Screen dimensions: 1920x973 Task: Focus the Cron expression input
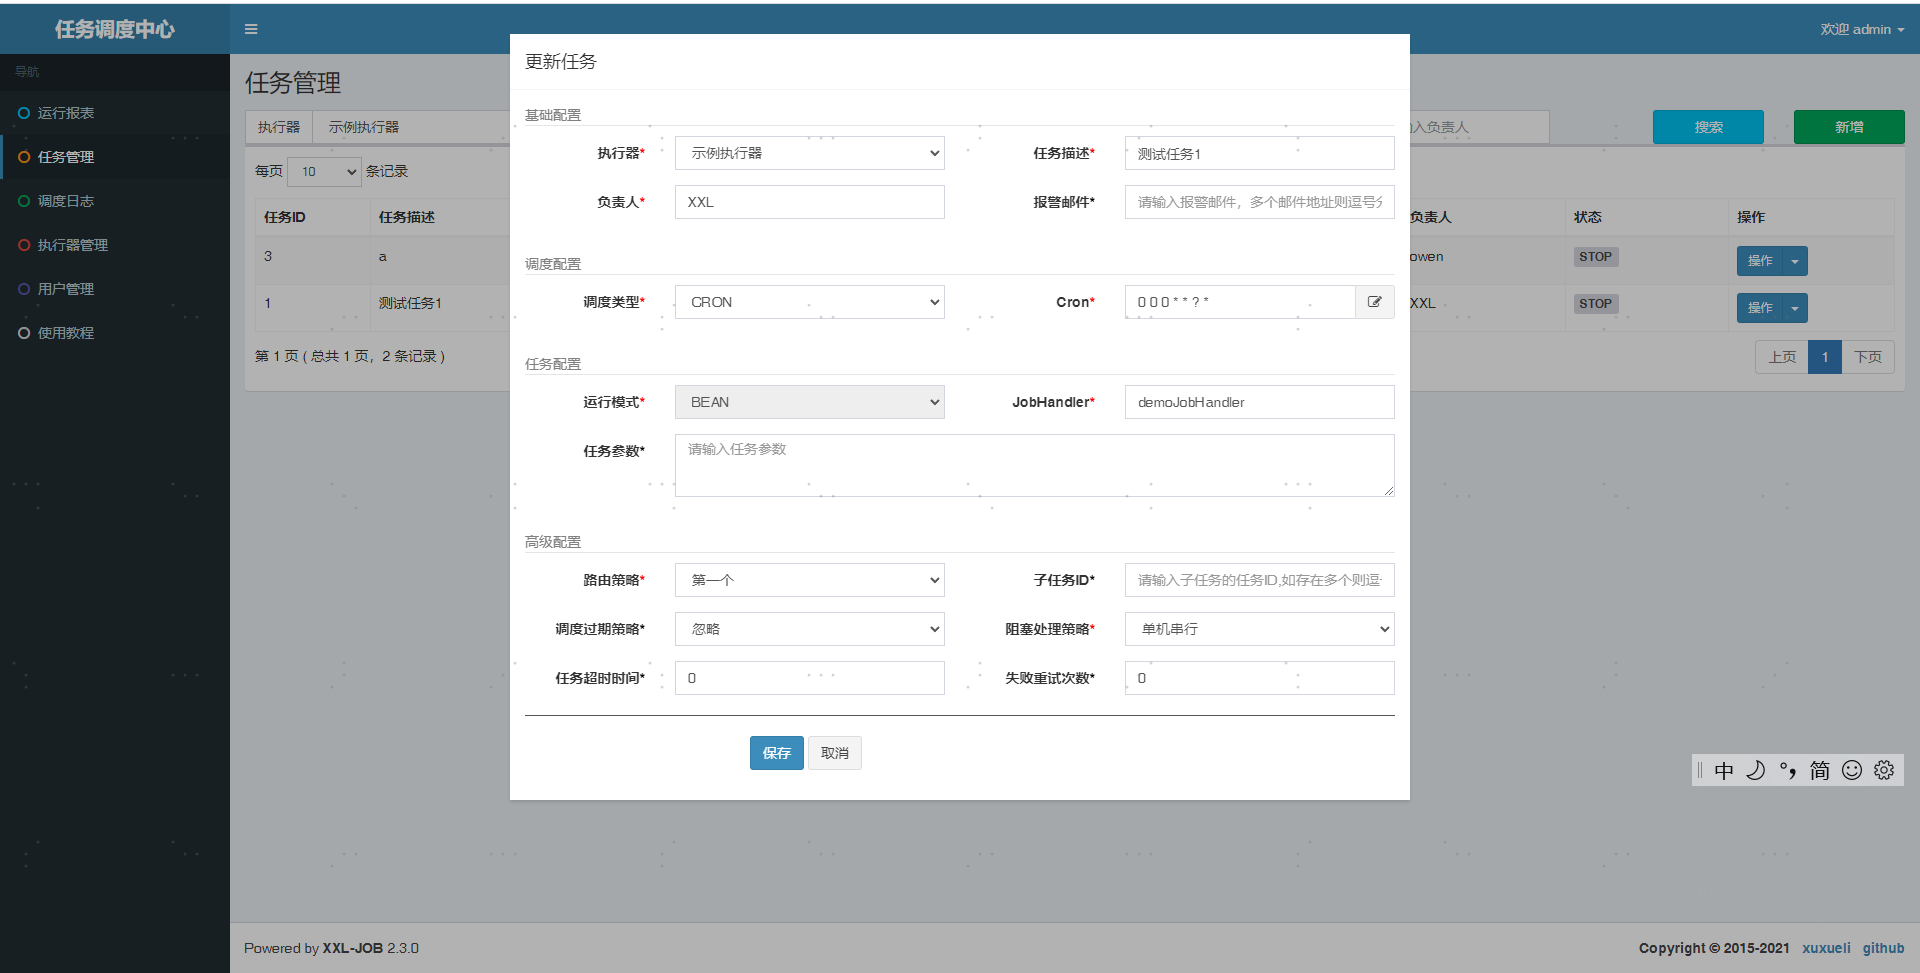(1240, 302)
